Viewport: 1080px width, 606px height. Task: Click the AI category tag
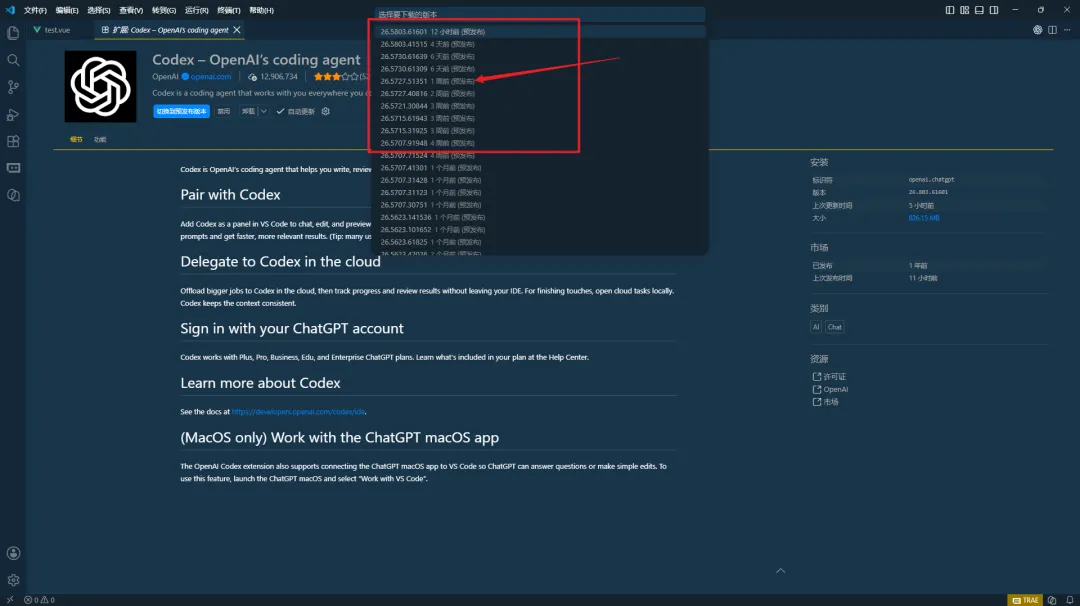[x=816, y=327]
